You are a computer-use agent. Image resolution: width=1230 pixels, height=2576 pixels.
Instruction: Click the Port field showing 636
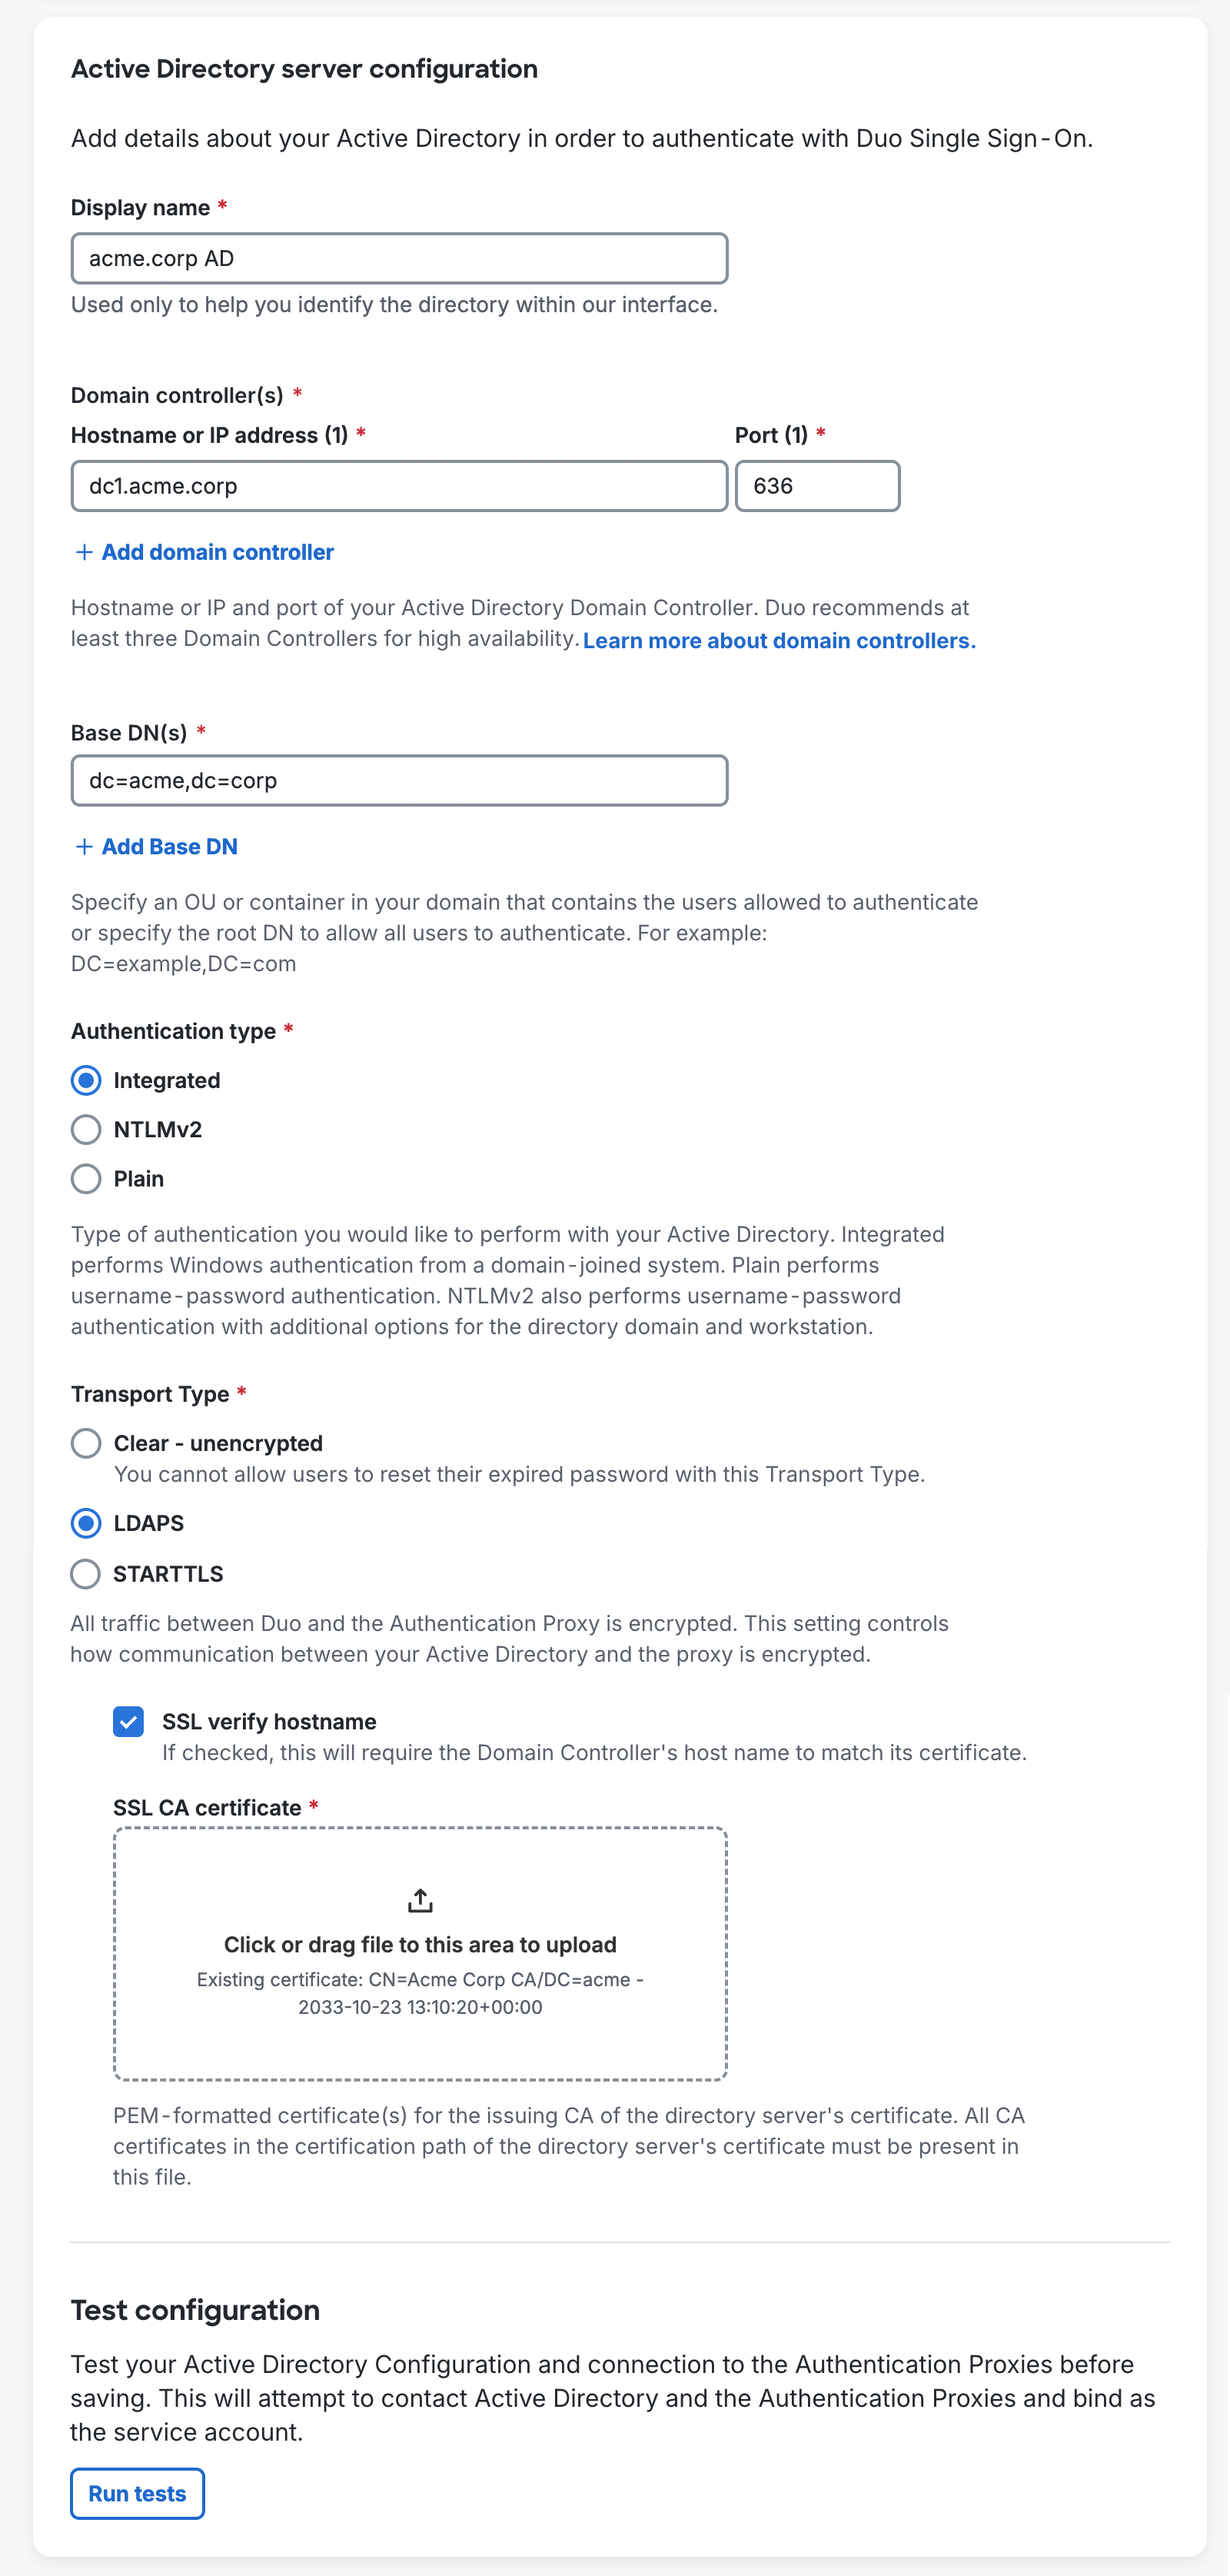817,486
